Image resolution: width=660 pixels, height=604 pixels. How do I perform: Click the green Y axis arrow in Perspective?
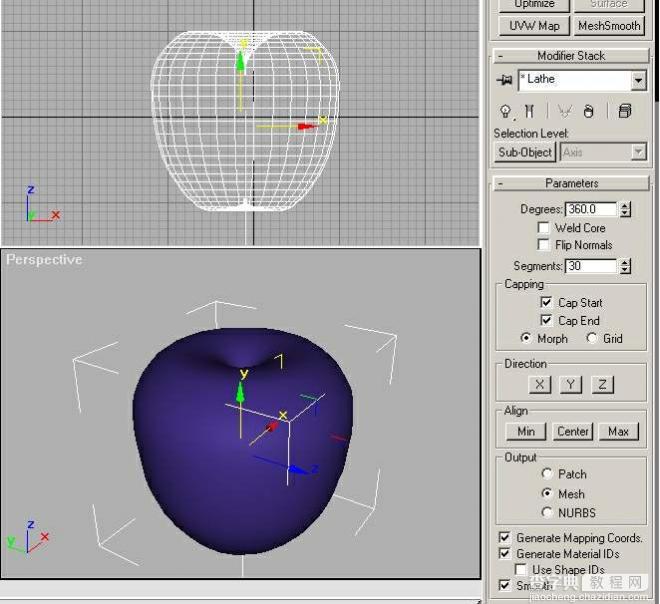click(x=240, y=394)
